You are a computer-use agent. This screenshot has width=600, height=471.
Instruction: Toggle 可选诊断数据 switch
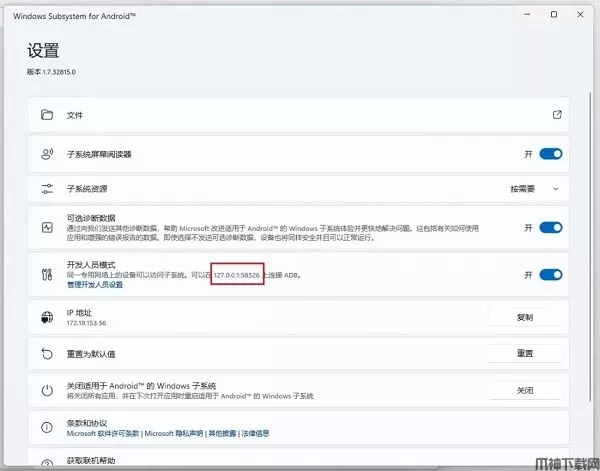pyautogui.click(x=551, y=228)
